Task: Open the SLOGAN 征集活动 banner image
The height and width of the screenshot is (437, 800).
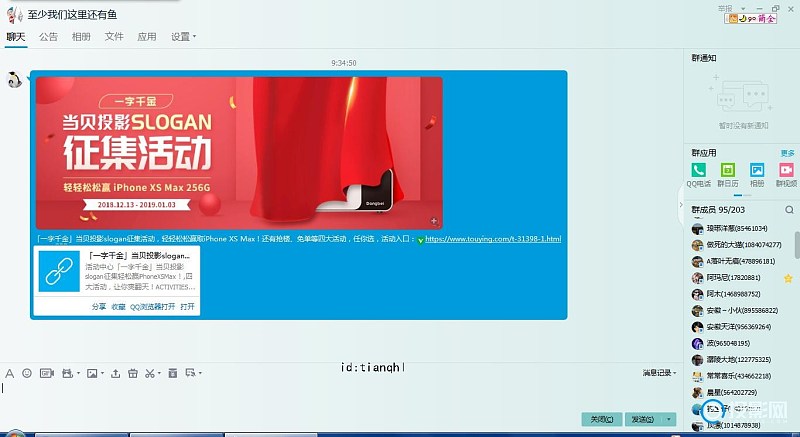Action: click(x=239, y=153)
